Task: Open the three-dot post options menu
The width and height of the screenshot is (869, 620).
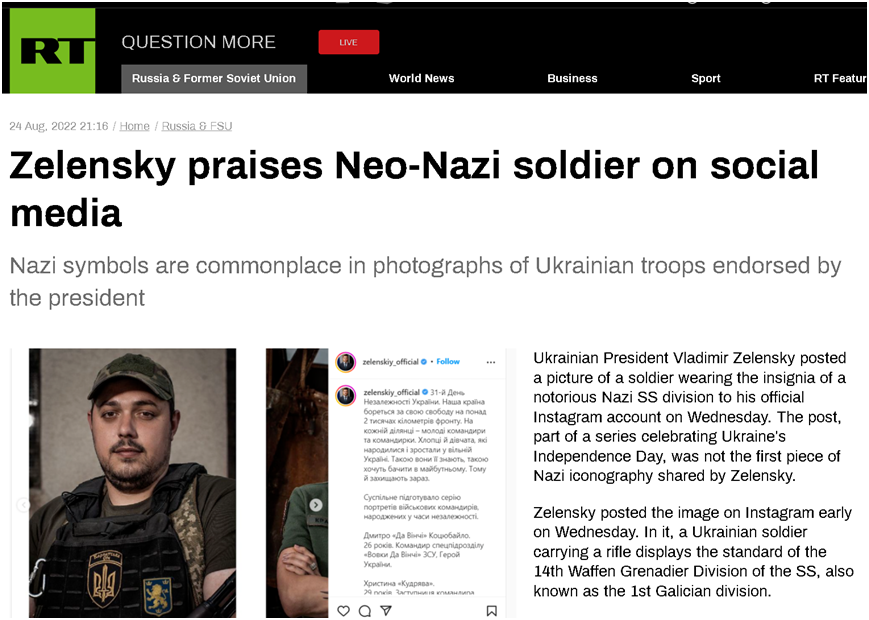Action: [x=491, y=361]
